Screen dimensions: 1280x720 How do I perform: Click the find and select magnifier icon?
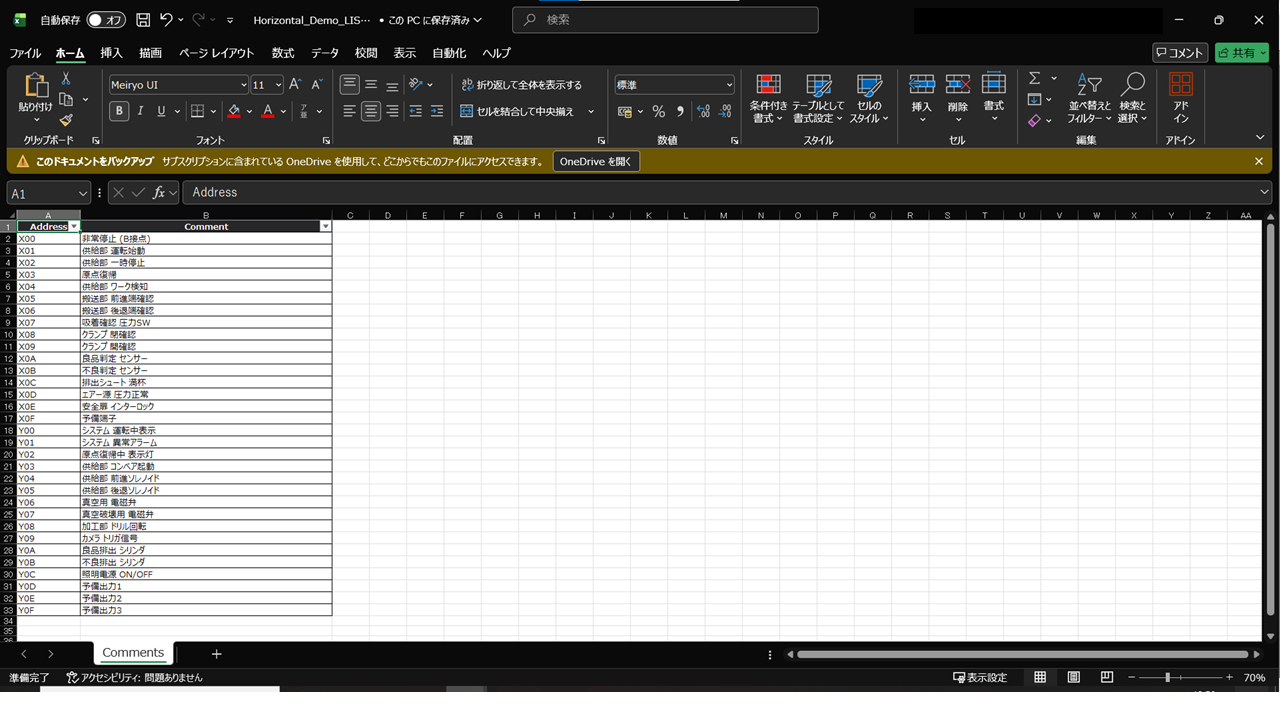[x=1133, y=87]
